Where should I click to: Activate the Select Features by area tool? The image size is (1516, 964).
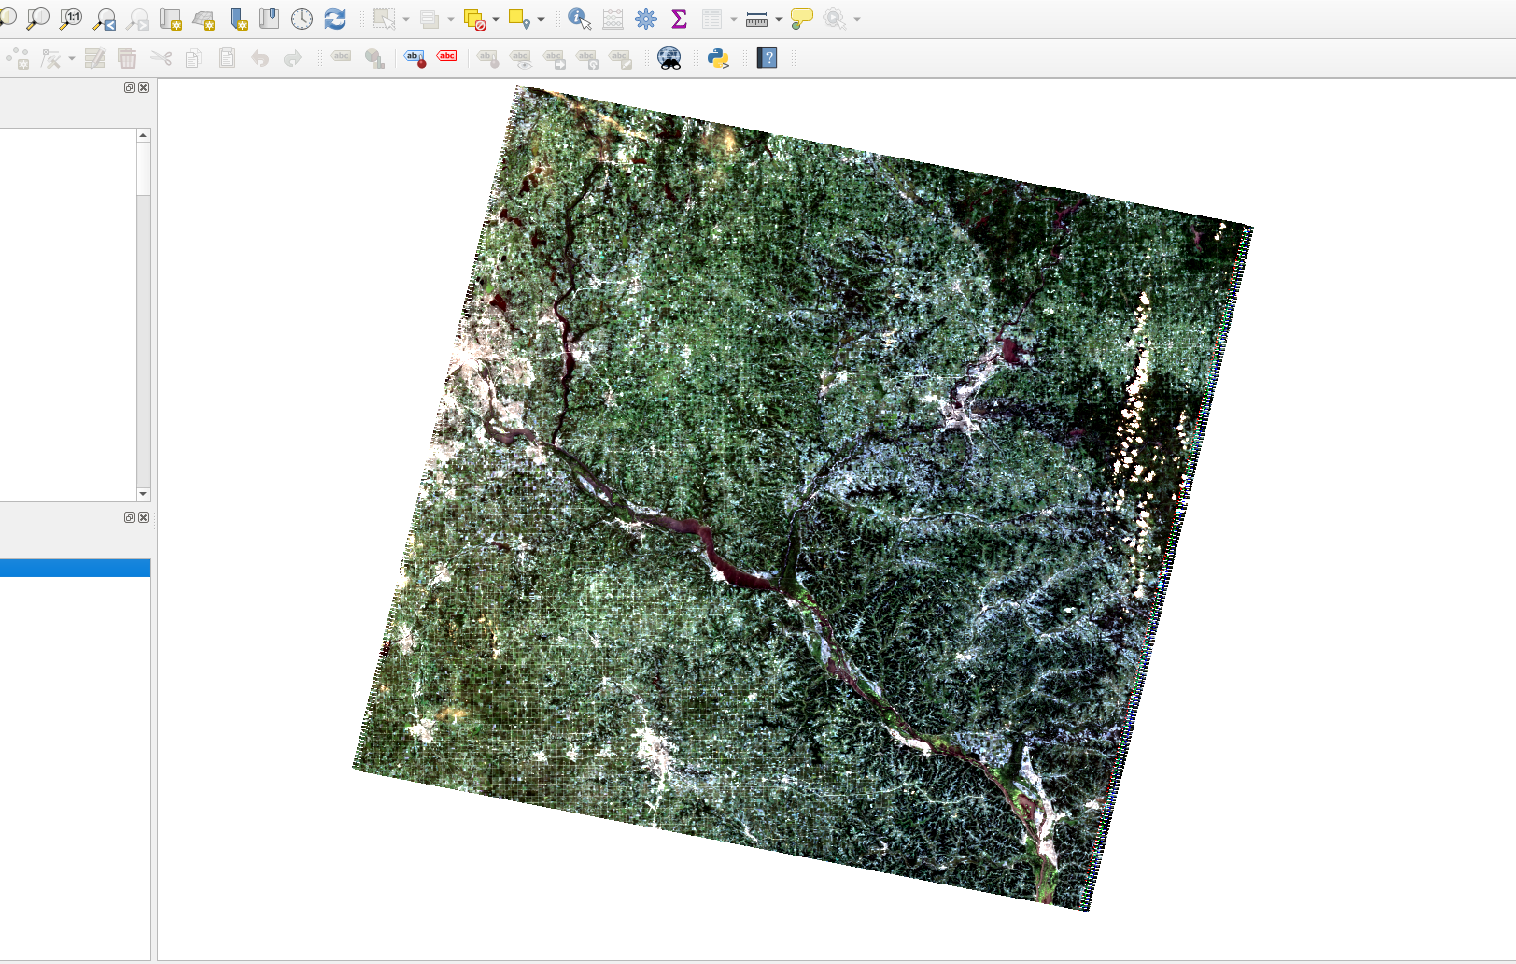click(384, 18)
